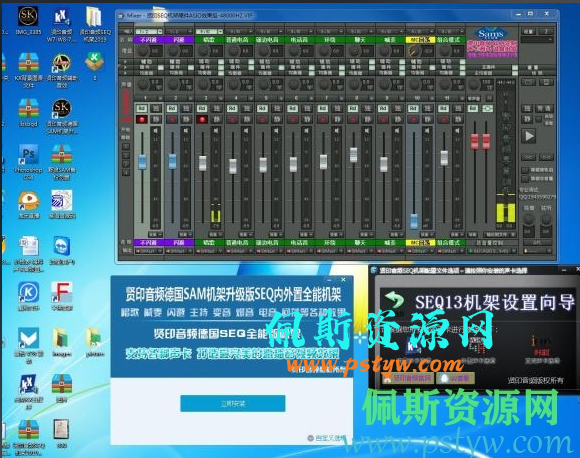The image size is (580, 458).
Task: Click the Rd button on channel 4 普通电音
Action: (232, 108)
